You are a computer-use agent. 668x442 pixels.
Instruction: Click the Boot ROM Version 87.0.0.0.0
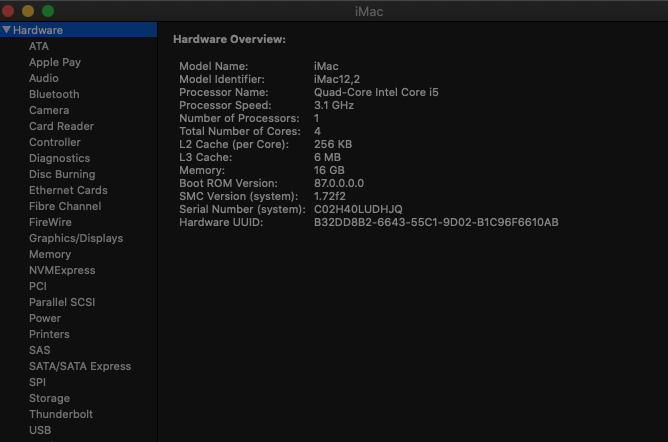339,183
